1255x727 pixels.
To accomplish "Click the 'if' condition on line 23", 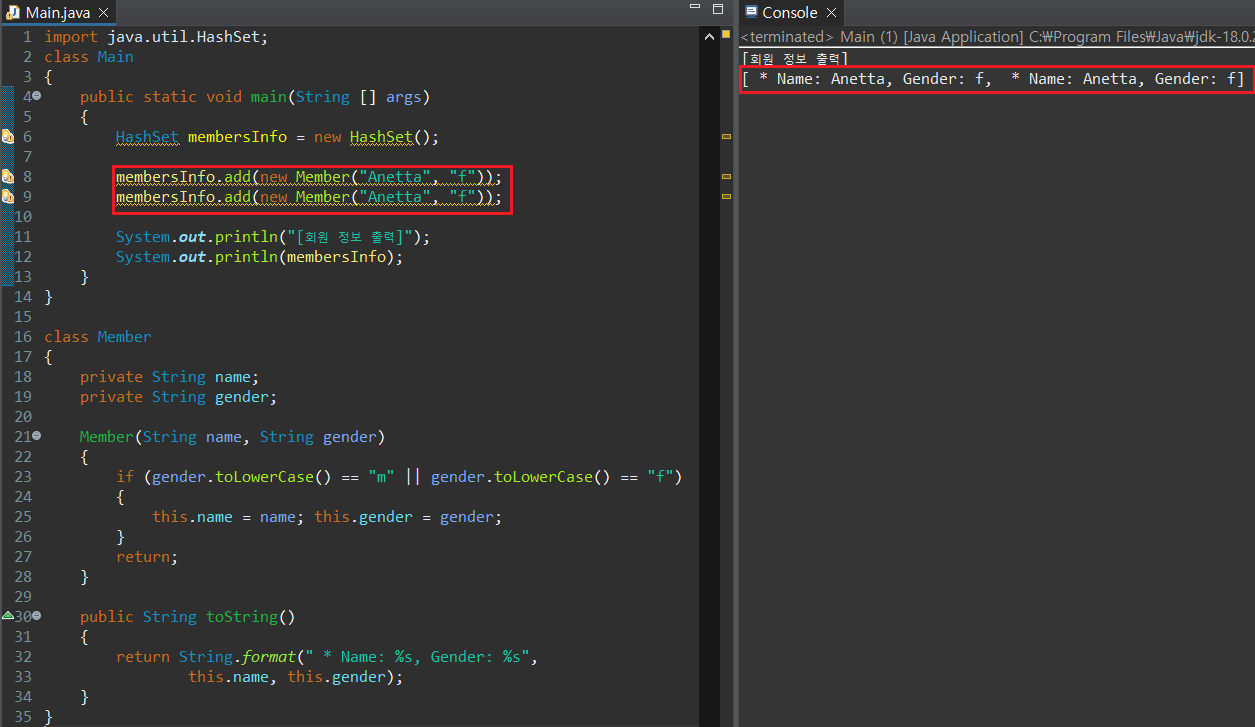I will (399, 477).
